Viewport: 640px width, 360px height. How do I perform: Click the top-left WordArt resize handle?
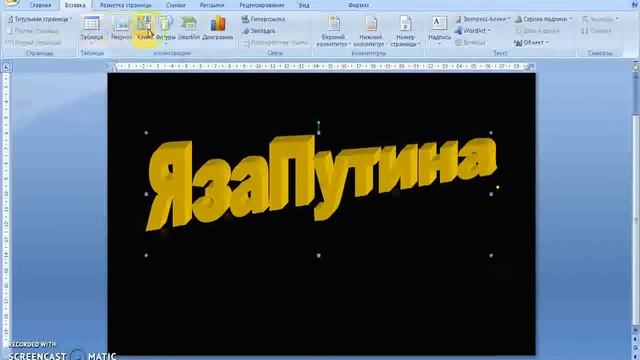coord(146,133)
